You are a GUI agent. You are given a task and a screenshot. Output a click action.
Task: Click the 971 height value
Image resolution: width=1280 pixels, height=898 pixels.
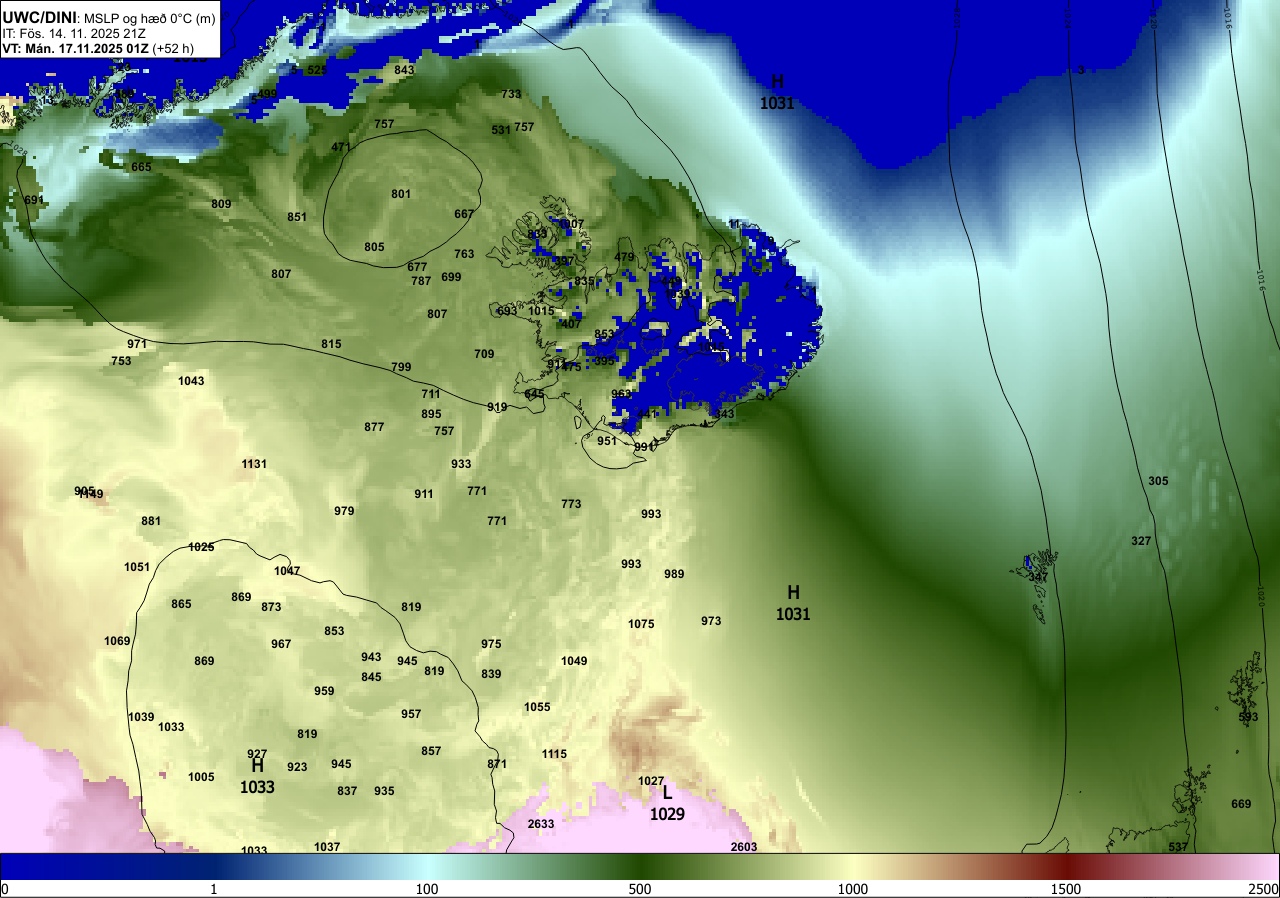pos(137,344)
